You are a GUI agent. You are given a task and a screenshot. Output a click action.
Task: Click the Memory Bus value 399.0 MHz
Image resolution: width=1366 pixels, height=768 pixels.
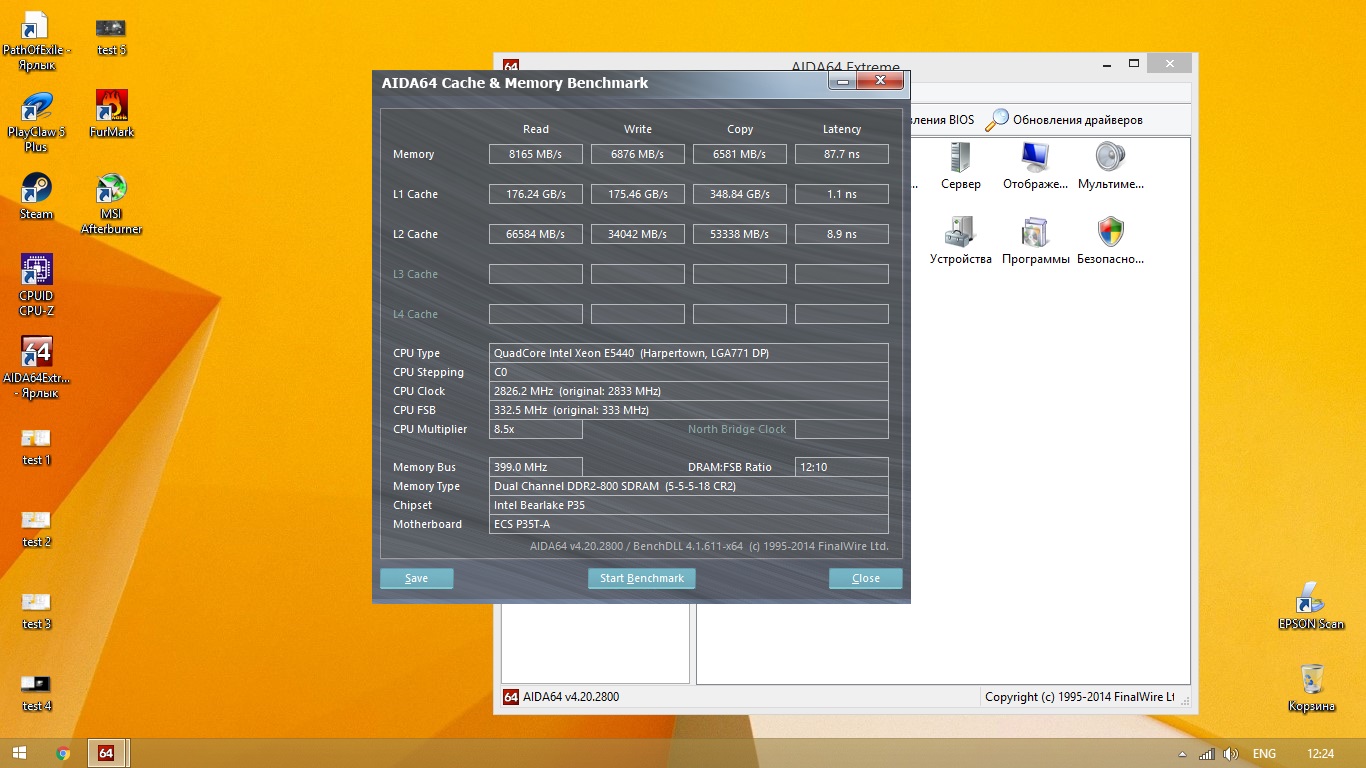[x=536, y=467]
